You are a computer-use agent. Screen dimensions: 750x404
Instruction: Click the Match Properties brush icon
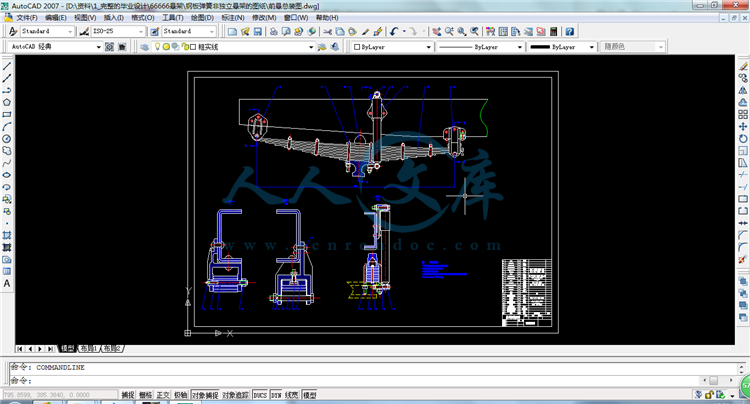click(x=365, y=32)
